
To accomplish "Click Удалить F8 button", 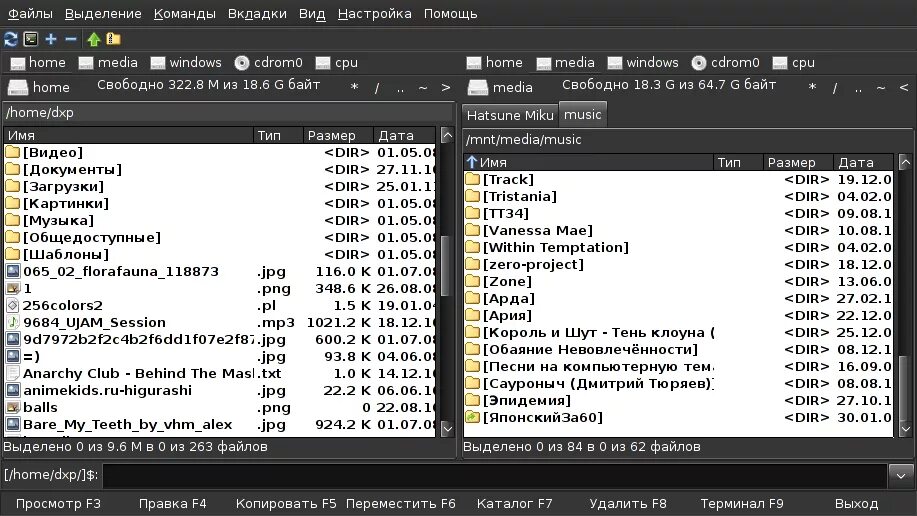I will click(628, 504).
